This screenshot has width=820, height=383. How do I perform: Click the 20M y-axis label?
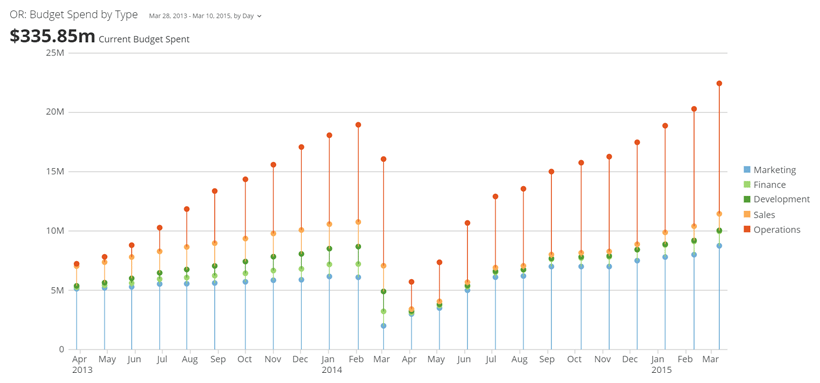pos(55,112)
